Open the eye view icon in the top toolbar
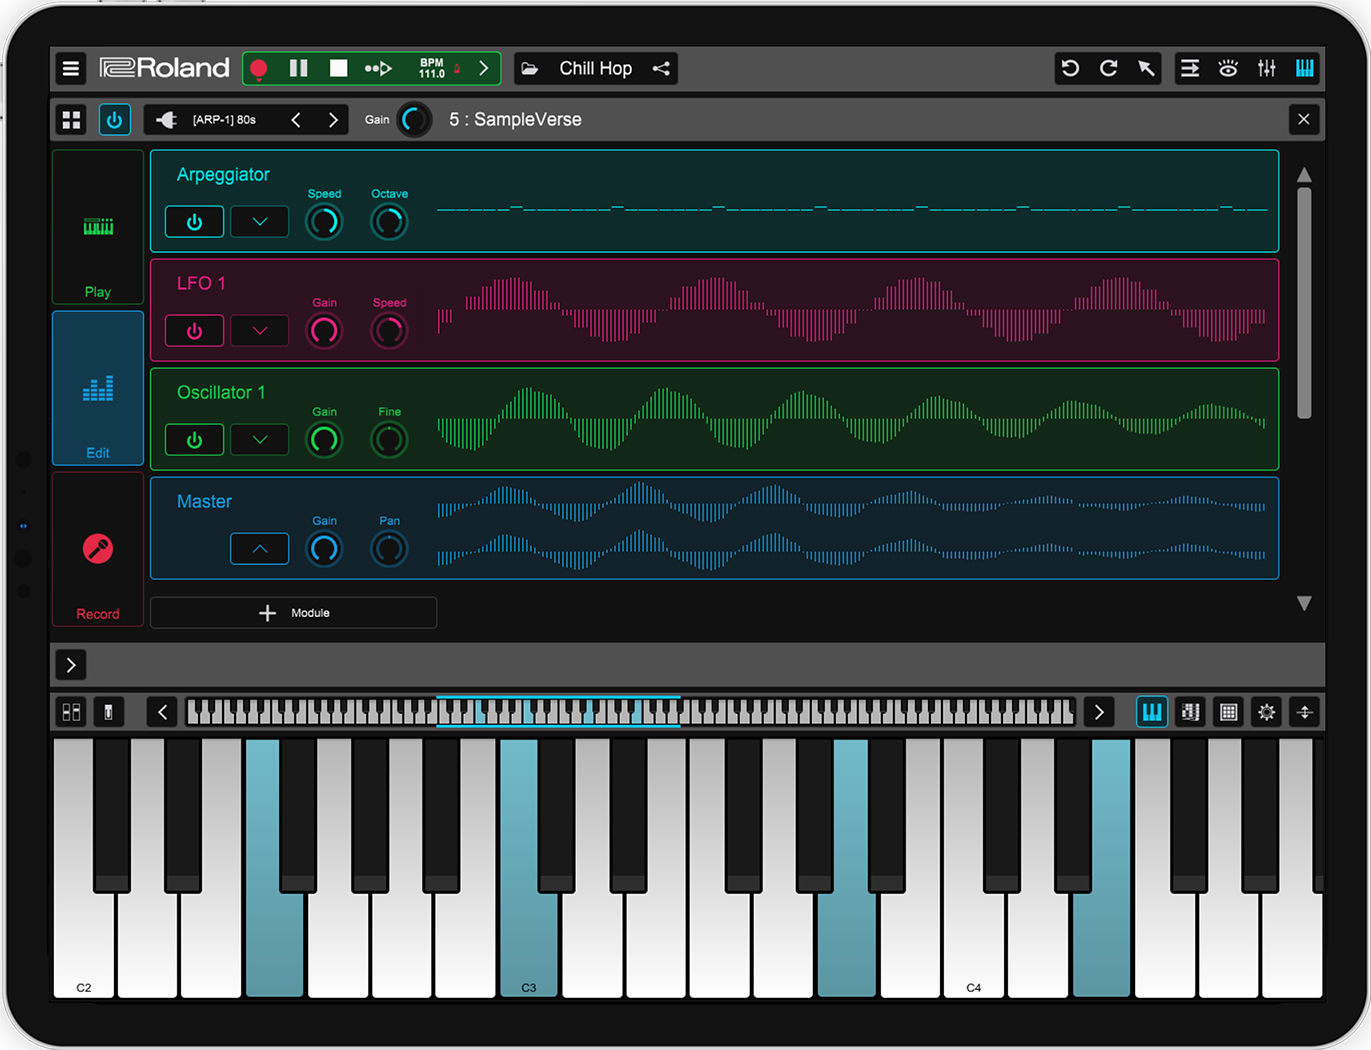This screenshot has width=1371, height=1050. [1228, 68]
